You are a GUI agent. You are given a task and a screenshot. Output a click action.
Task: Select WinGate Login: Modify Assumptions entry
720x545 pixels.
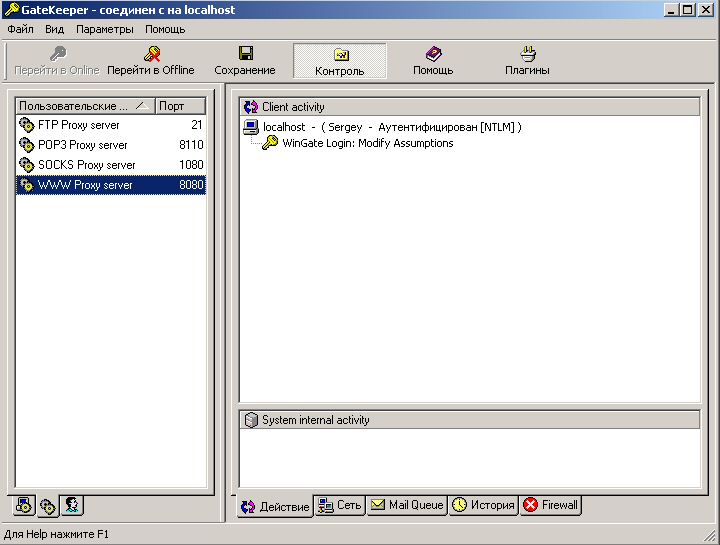coord(368,143)
